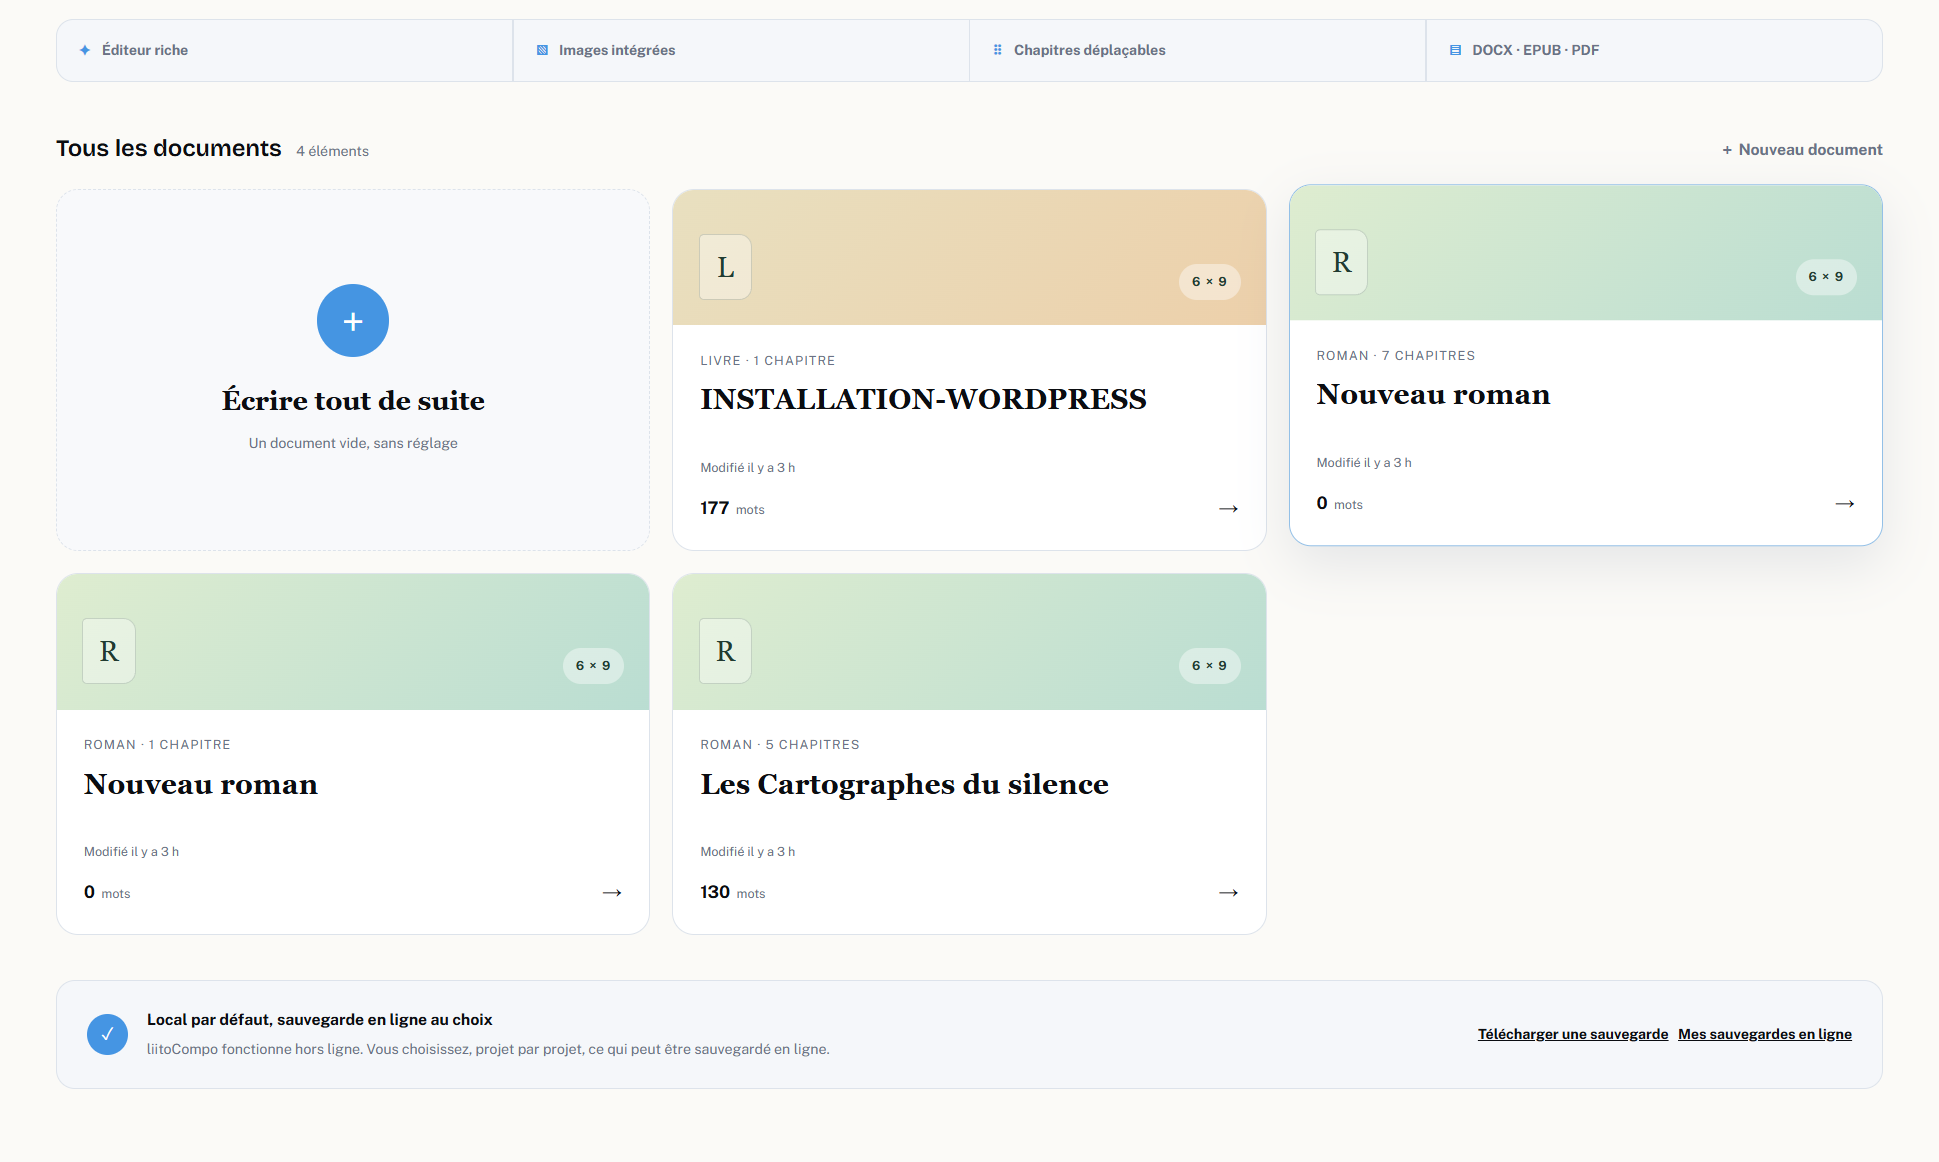
Task: Open the INSTALLATION-WORDPRESS title
Action: tap(923, 399)
